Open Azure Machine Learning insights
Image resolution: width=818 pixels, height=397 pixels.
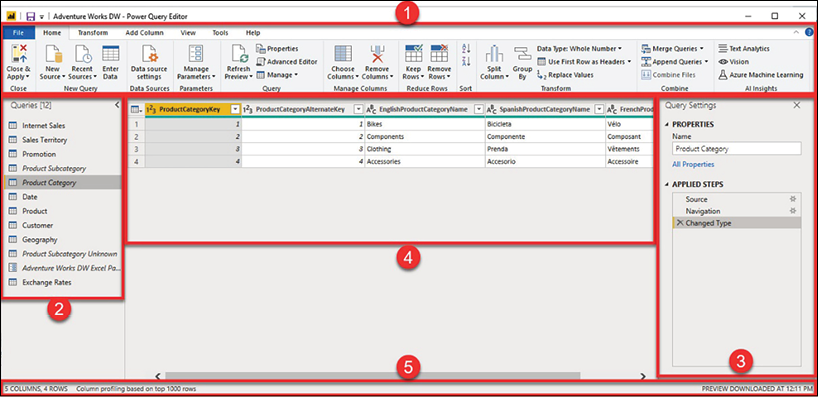click(x=761, y=75)
